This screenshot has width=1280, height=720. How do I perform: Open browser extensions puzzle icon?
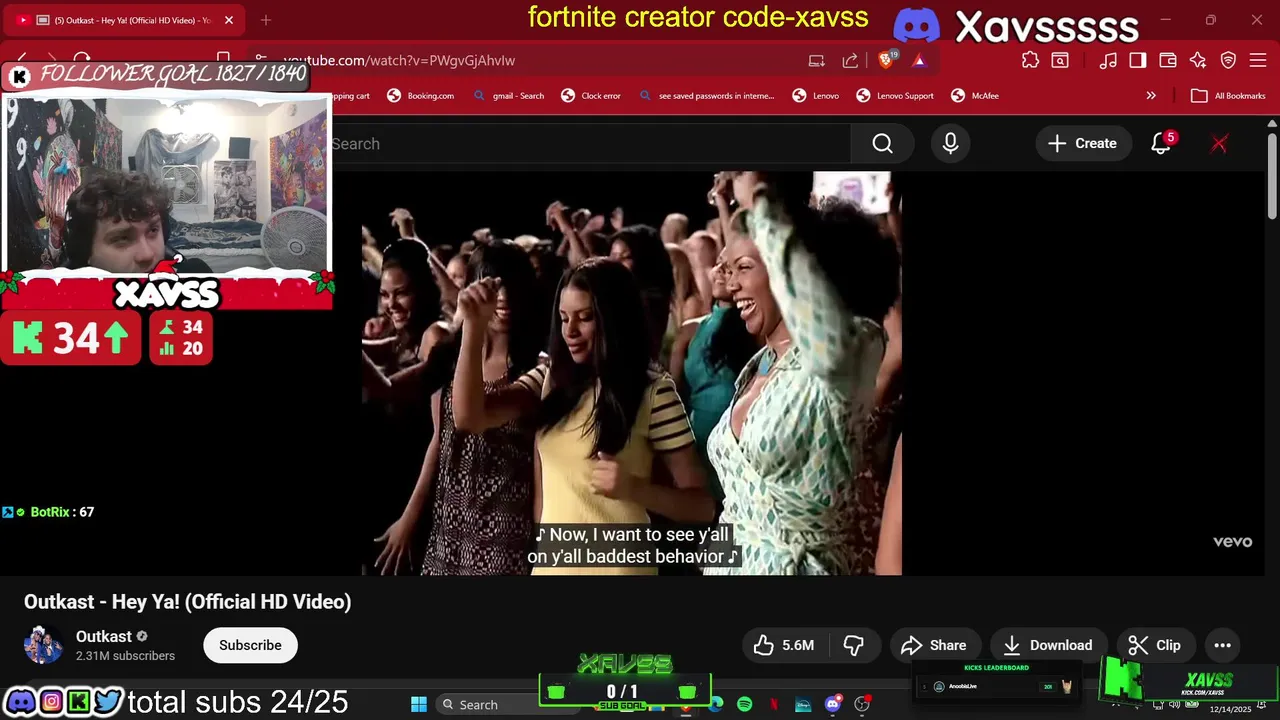(1030, 60)
